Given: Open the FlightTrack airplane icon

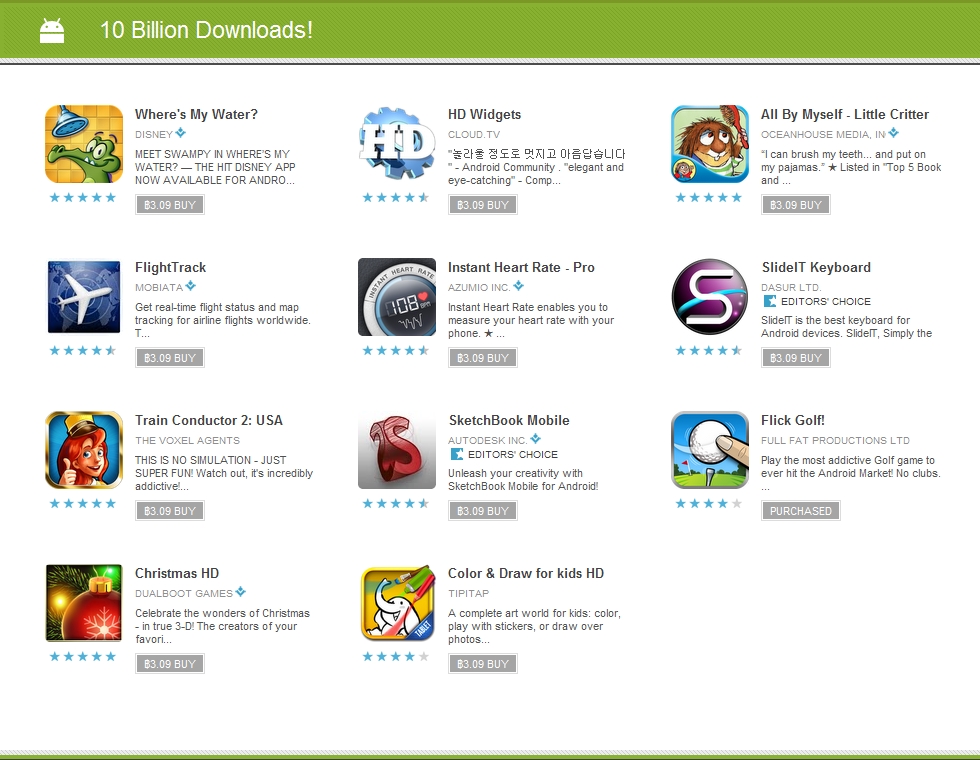Looking at the screenshot, I should pos(84,297).
